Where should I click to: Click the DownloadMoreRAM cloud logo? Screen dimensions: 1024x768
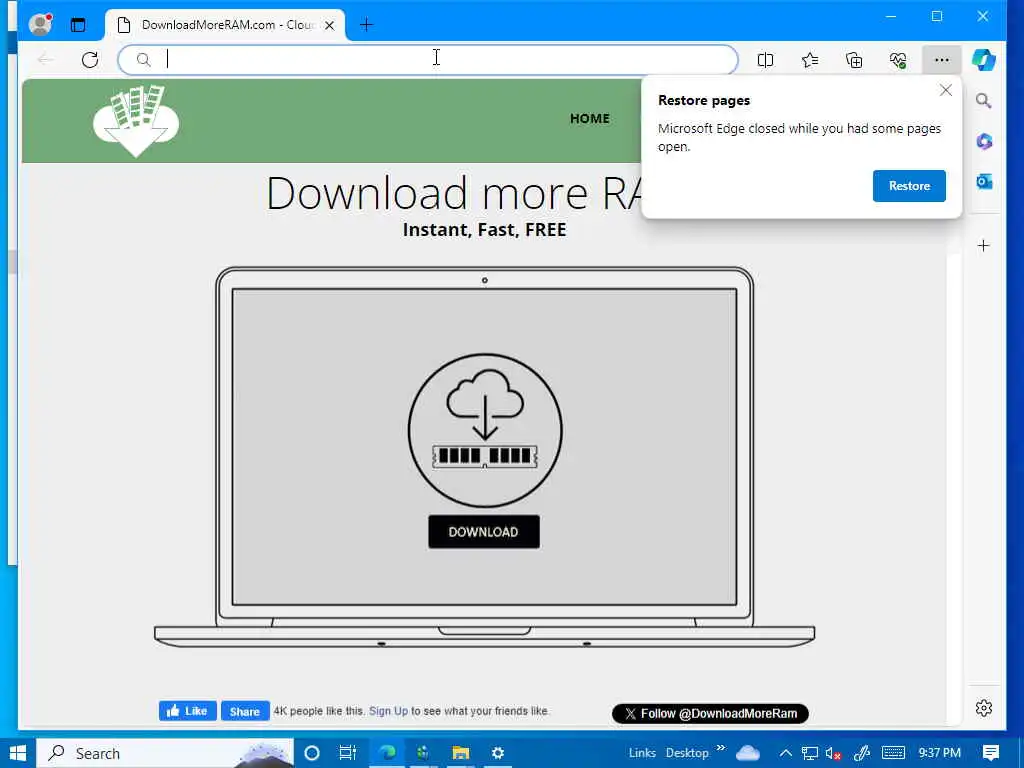pyautogui.click(x=136, y=121)
